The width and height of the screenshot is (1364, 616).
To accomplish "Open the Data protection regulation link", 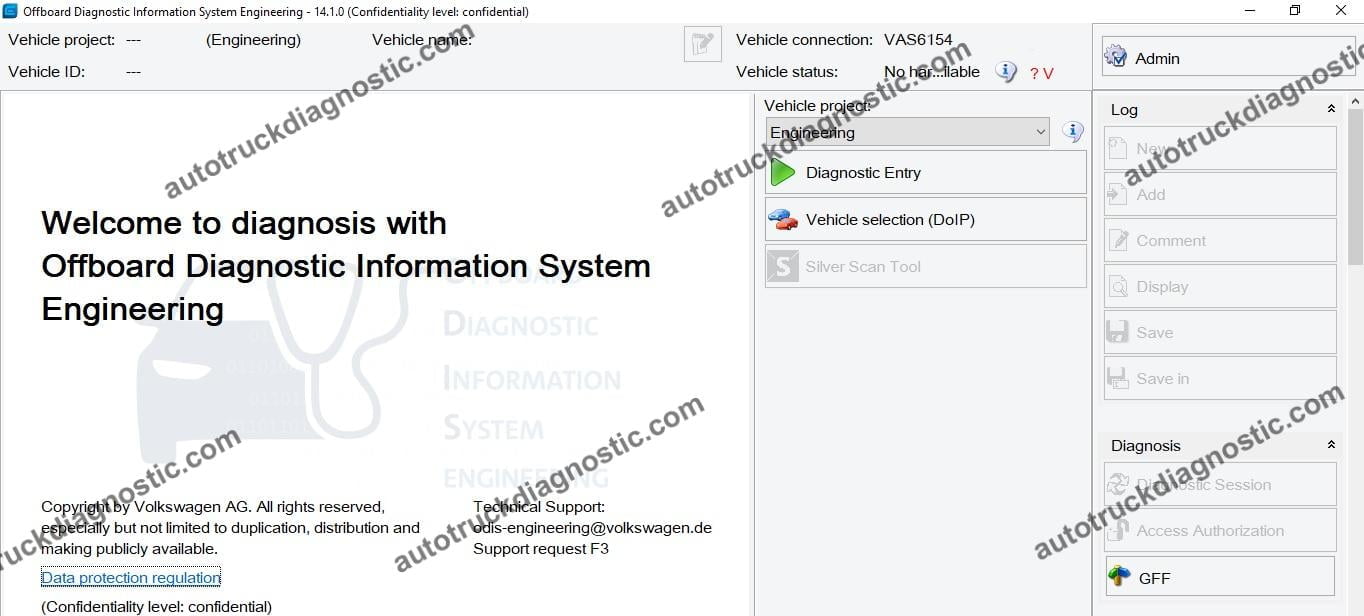I will click(x=130, y=577).
